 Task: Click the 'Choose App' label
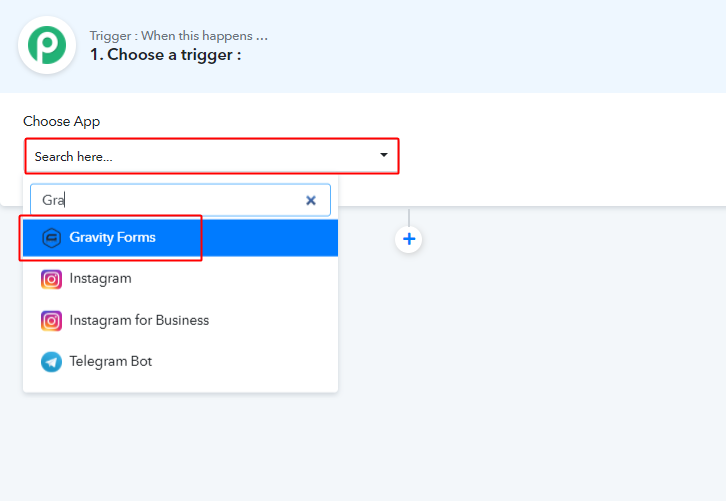click(62, 121)
